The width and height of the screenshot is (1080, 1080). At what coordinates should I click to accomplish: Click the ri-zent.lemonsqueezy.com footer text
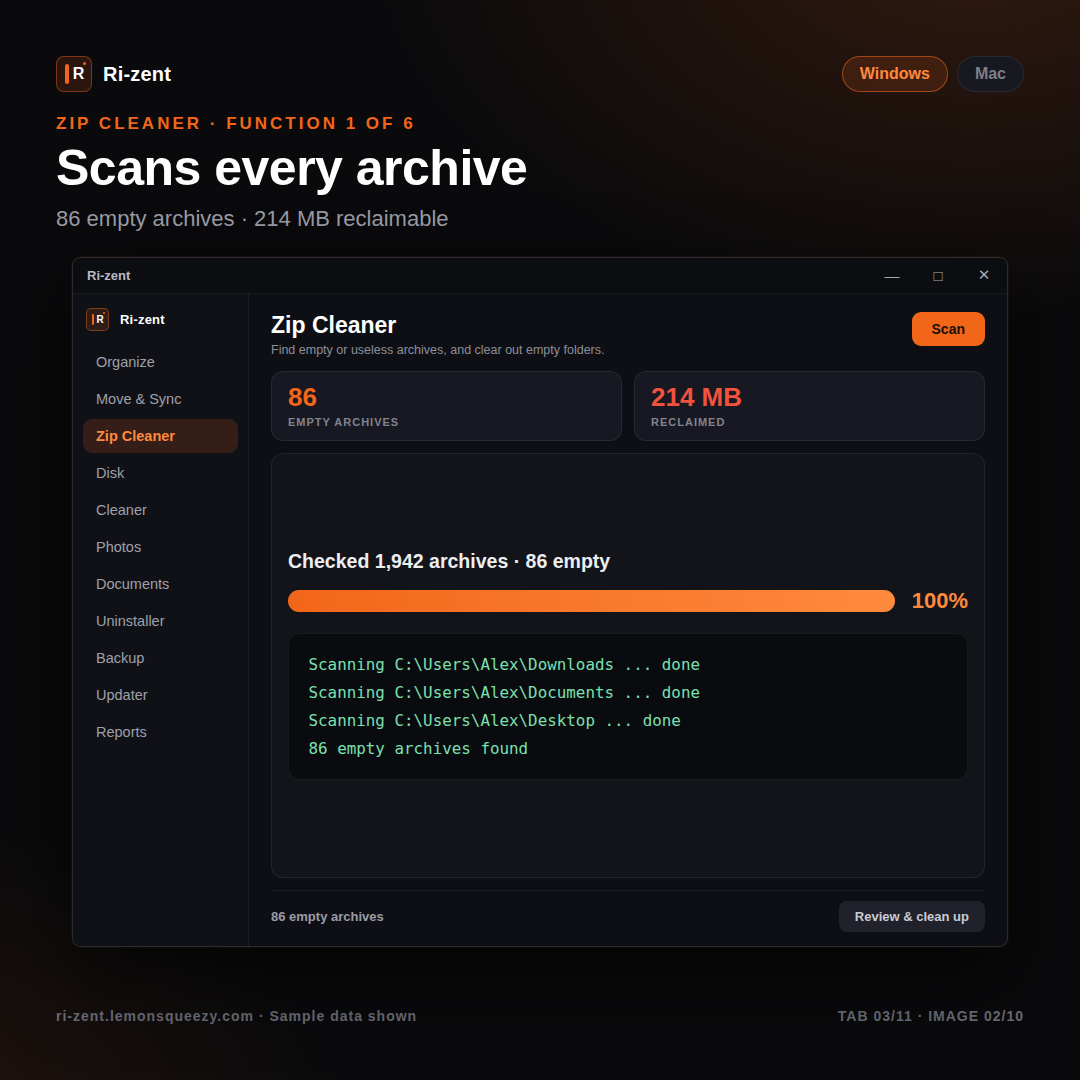(154, 1016)
